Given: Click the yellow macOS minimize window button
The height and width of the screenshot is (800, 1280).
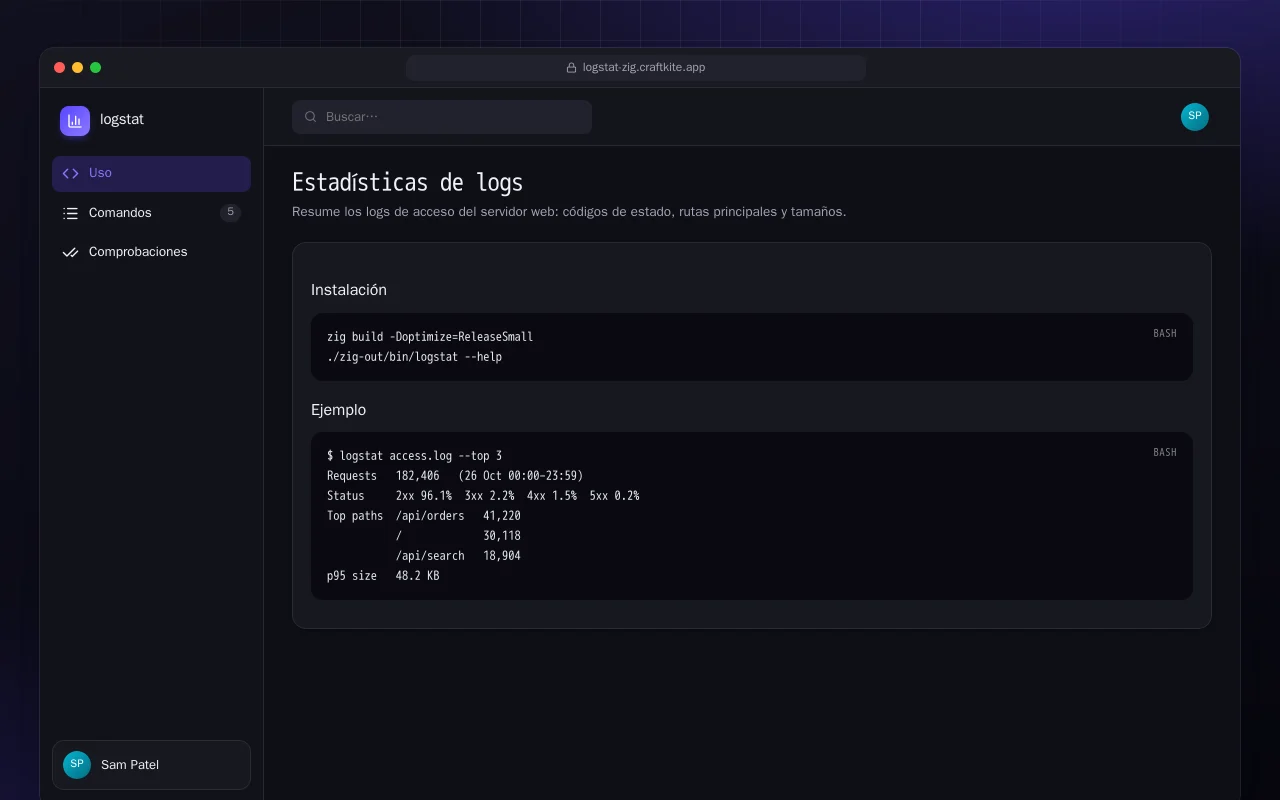Looking at the screenshot, I should click(x=78, y=68).
